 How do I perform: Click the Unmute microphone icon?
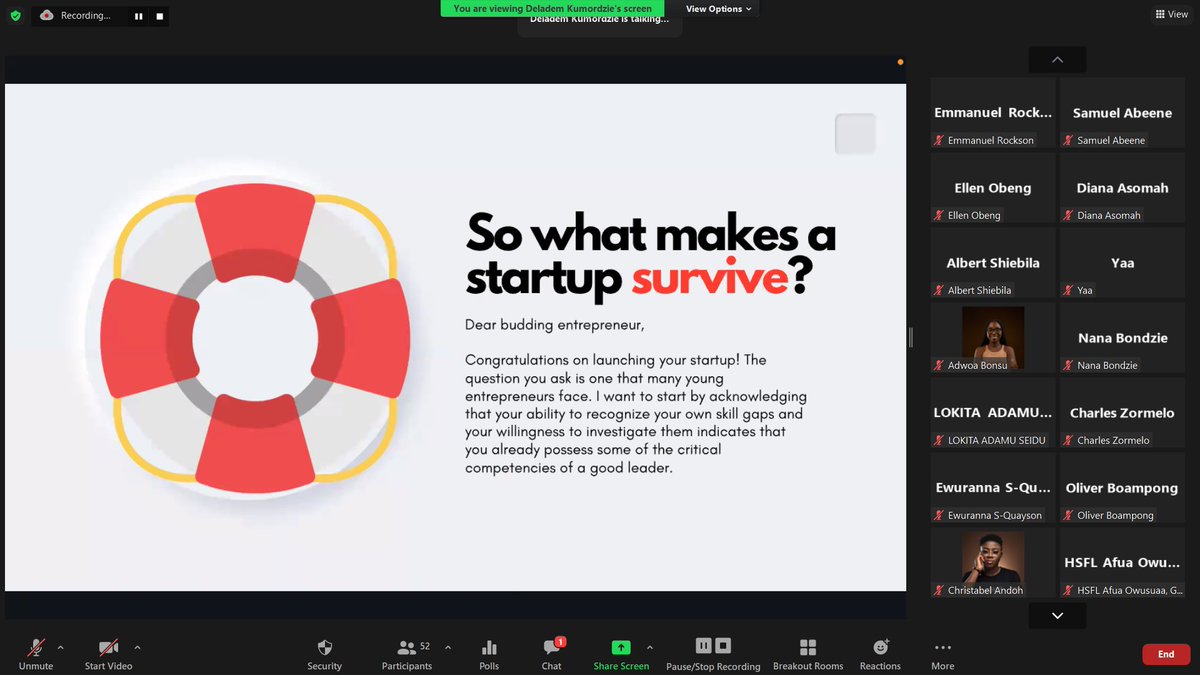coord(36,647)
